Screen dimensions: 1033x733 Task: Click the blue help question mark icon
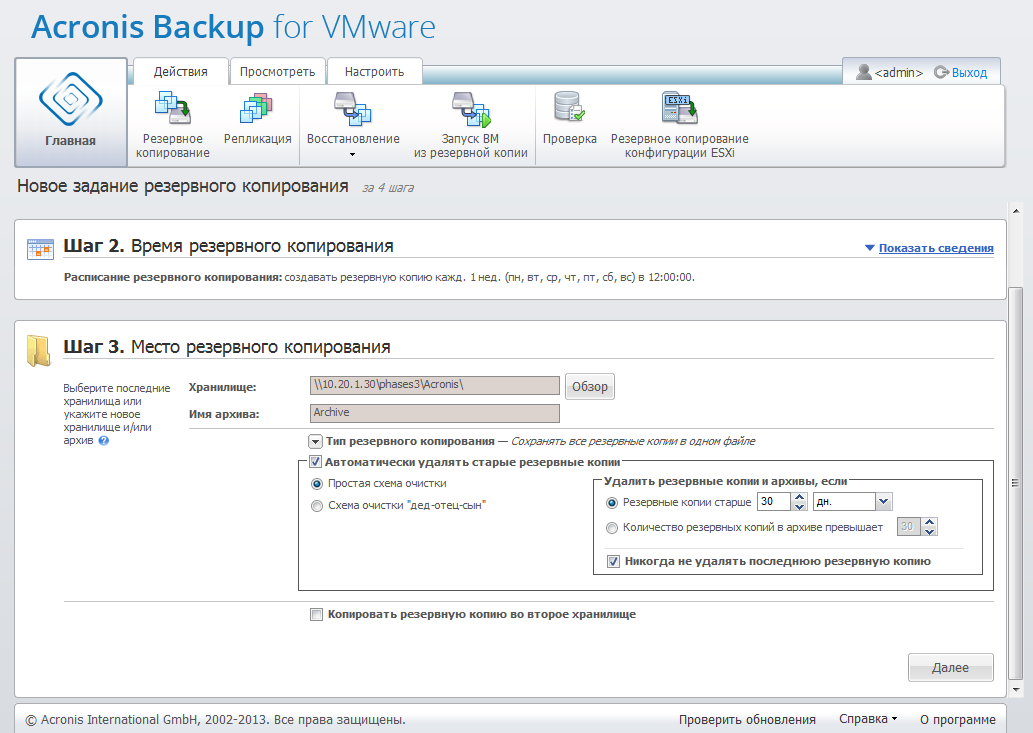(x=103, y=441)
